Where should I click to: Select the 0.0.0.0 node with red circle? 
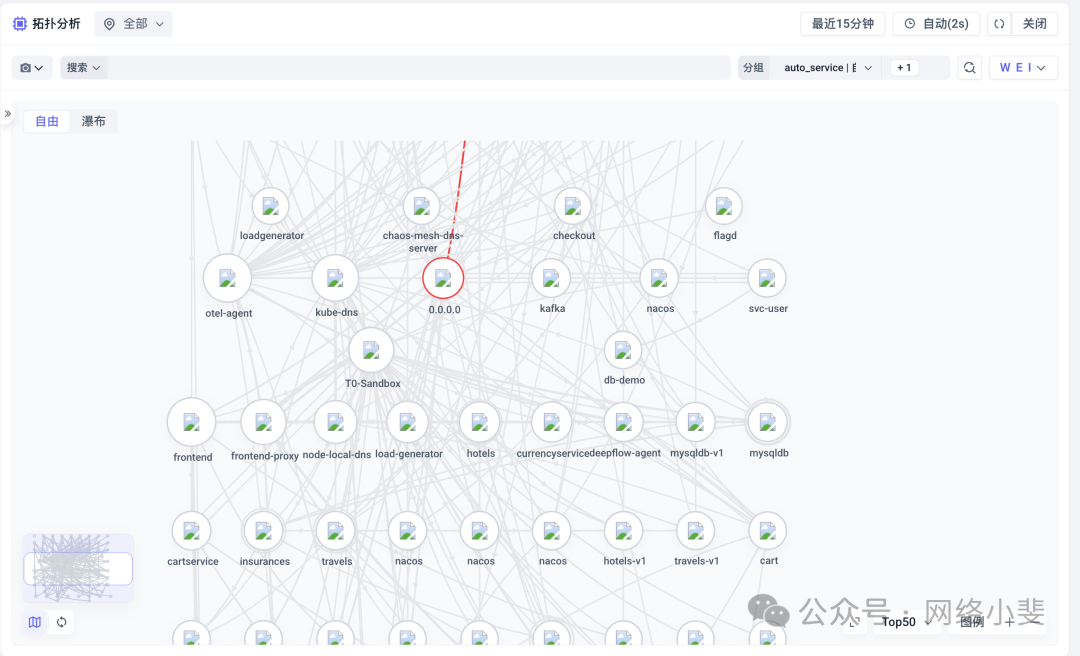[443, 278]
